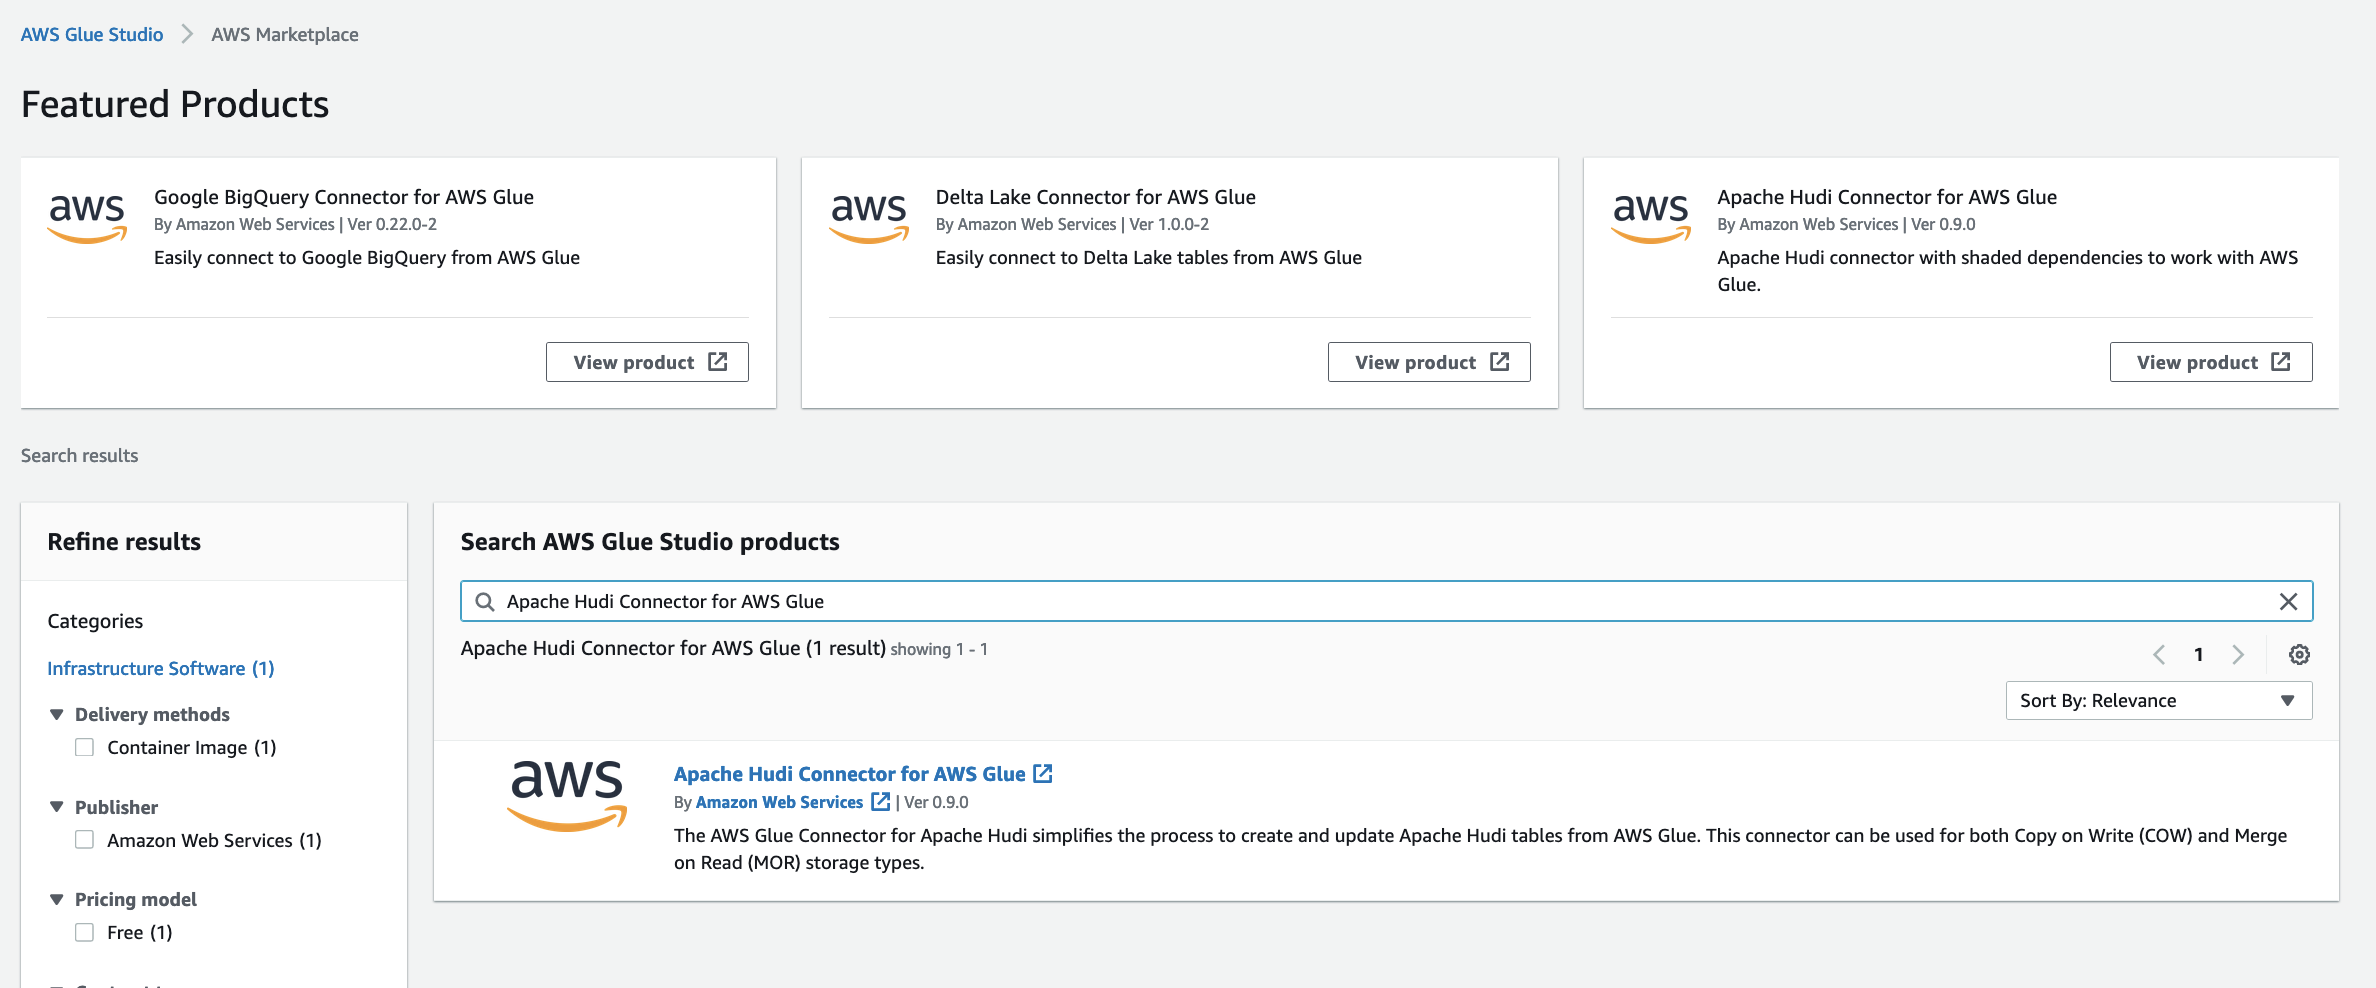
Task: Clear the search field with the X icon
Action: (2288, 601)
